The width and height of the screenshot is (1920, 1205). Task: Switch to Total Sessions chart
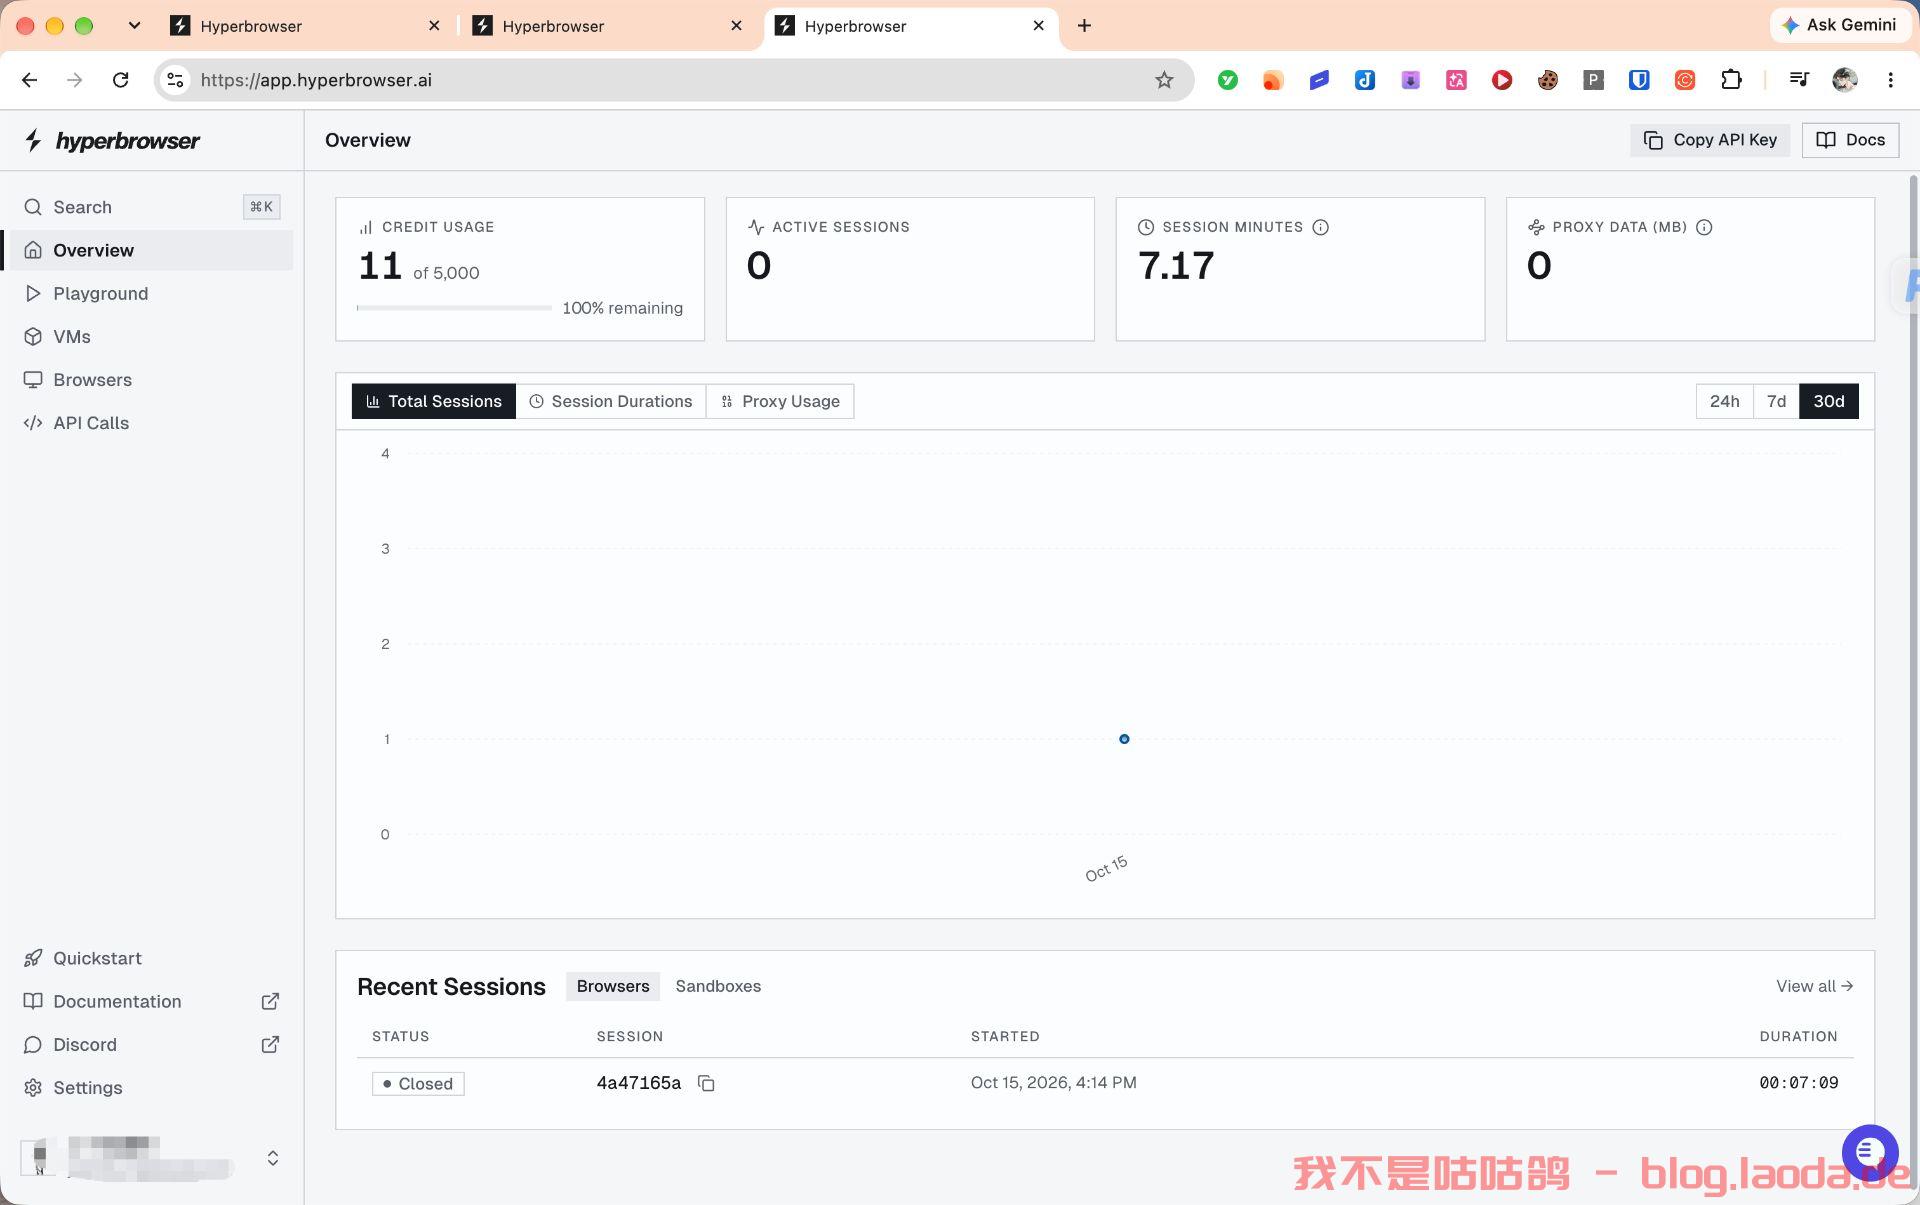coord(434,401)
